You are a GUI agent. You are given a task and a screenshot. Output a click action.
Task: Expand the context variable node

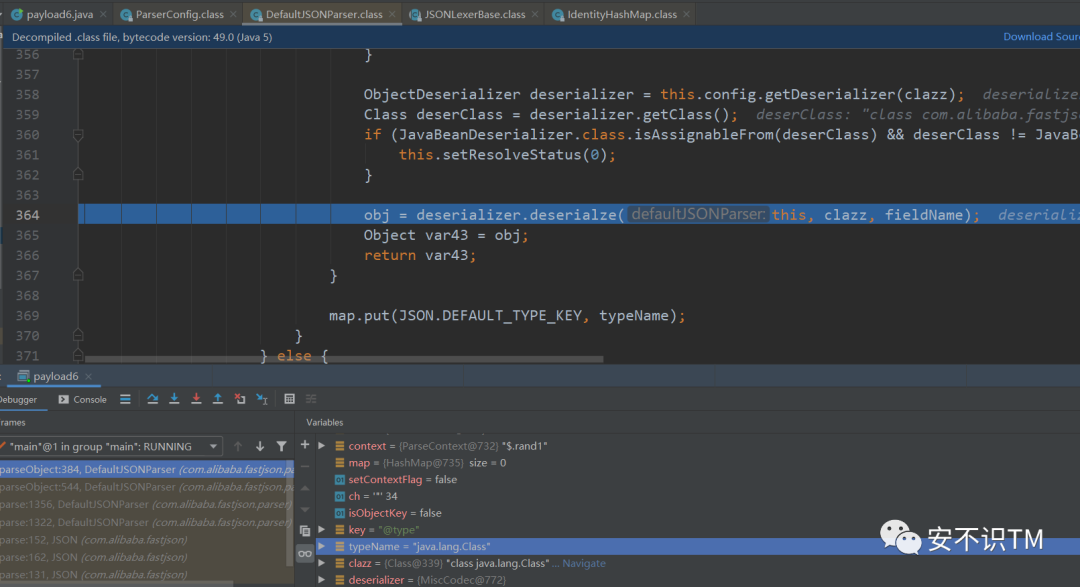321,446
